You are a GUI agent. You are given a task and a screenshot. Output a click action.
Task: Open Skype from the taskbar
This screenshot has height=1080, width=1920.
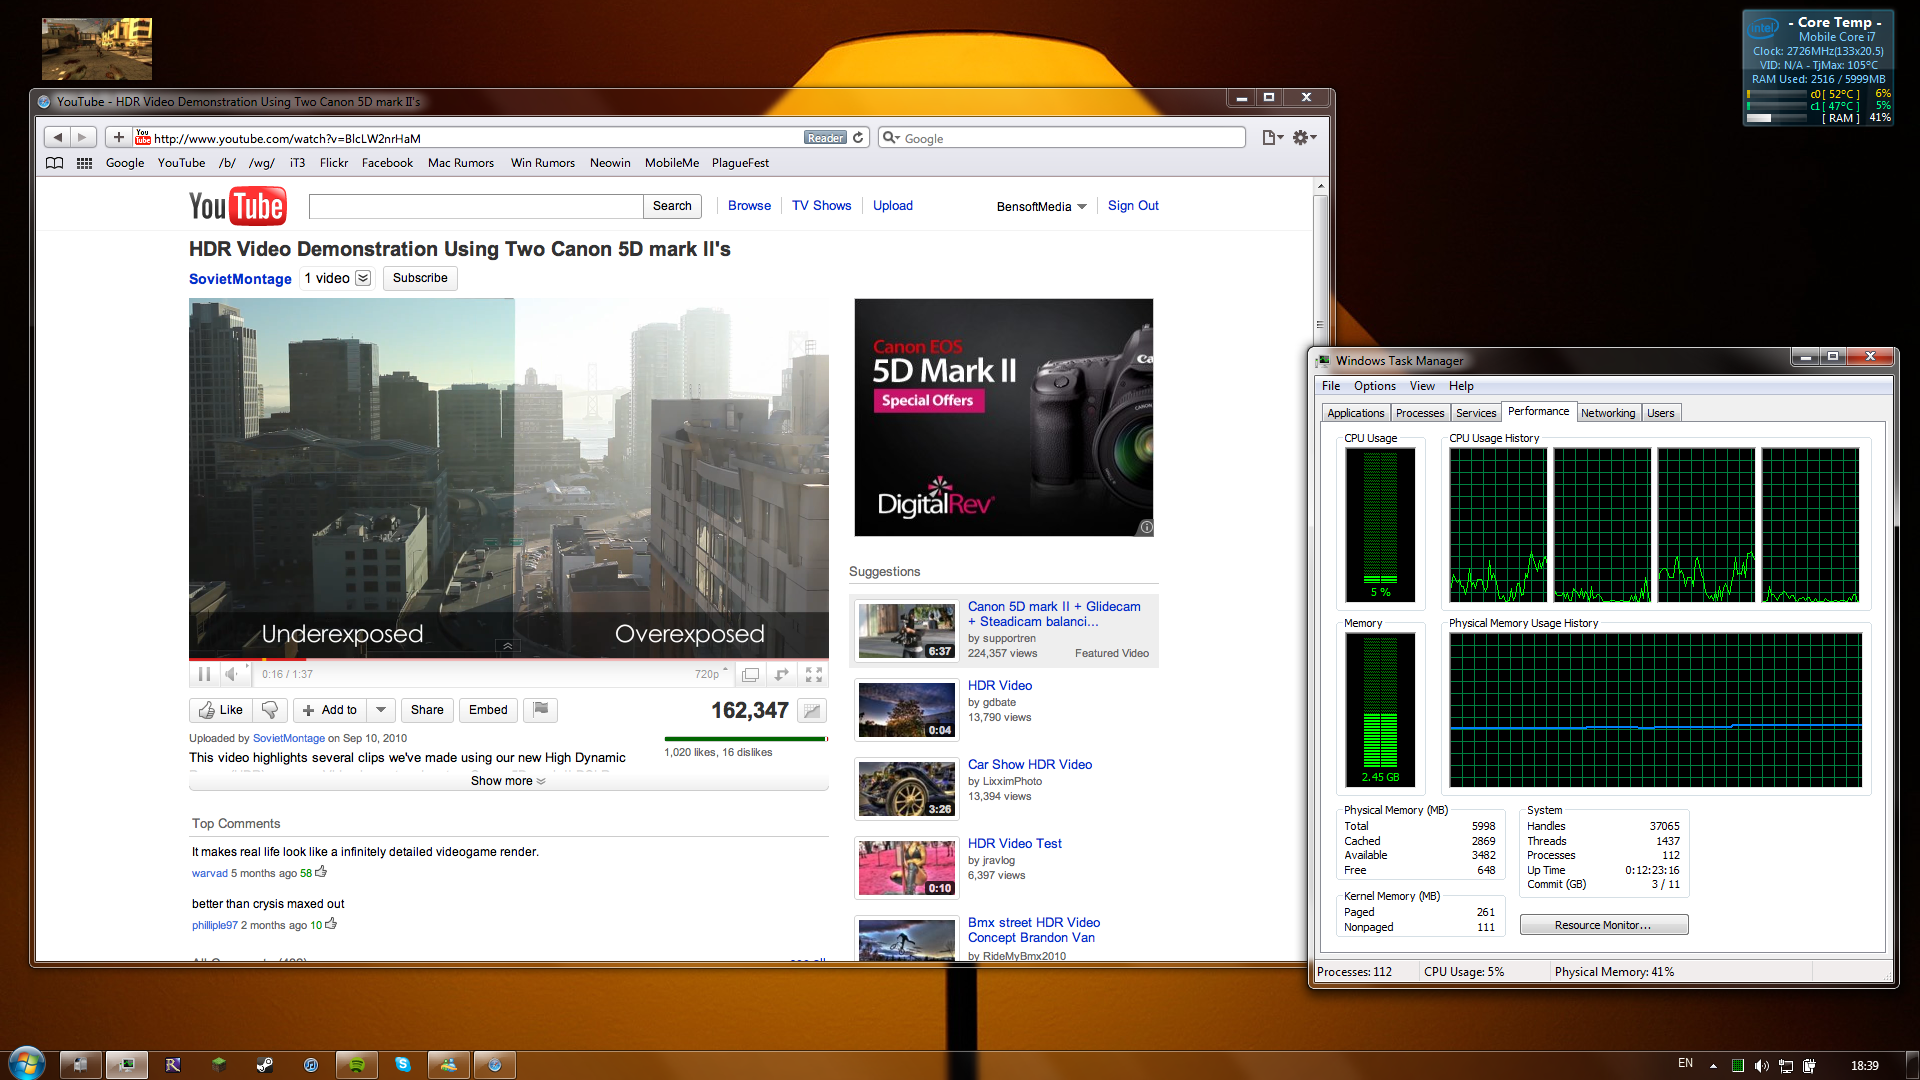[x=403, y=1065]
